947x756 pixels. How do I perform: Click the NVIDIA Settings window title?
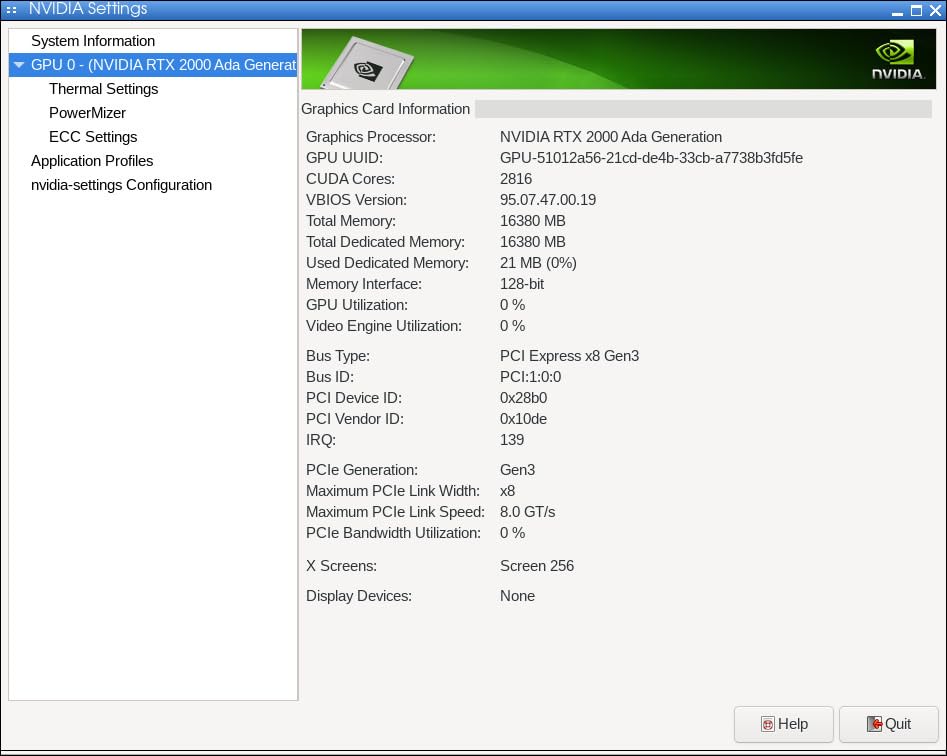pos(88,9)
